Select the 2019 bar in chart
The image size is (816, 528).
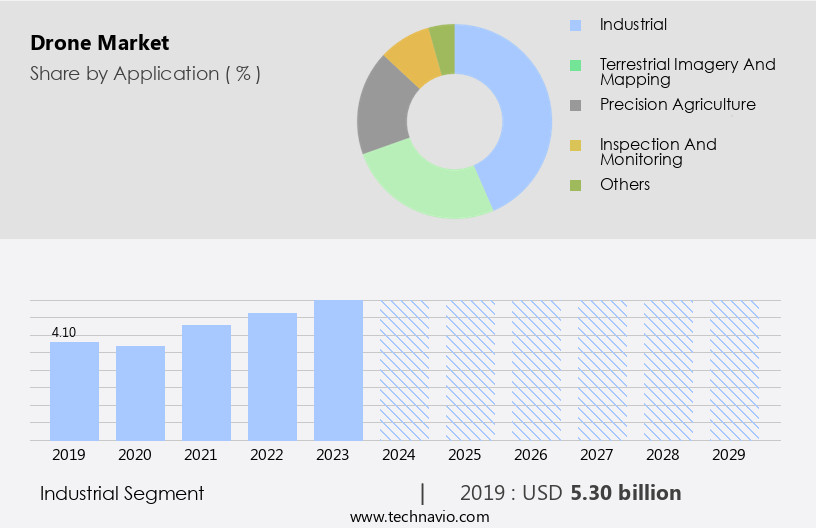click(x=74, y=391)
